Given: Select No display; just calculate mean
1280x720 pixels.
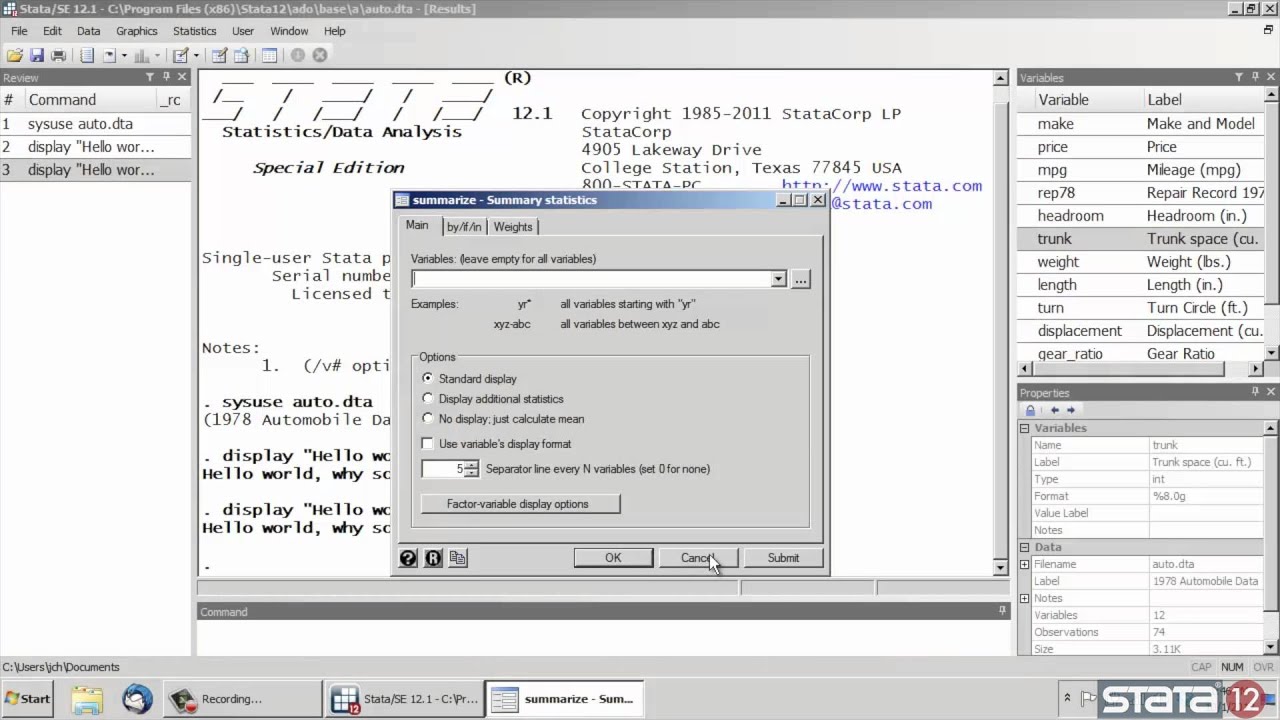Looking at the screenshot, I should coord(428,419).
